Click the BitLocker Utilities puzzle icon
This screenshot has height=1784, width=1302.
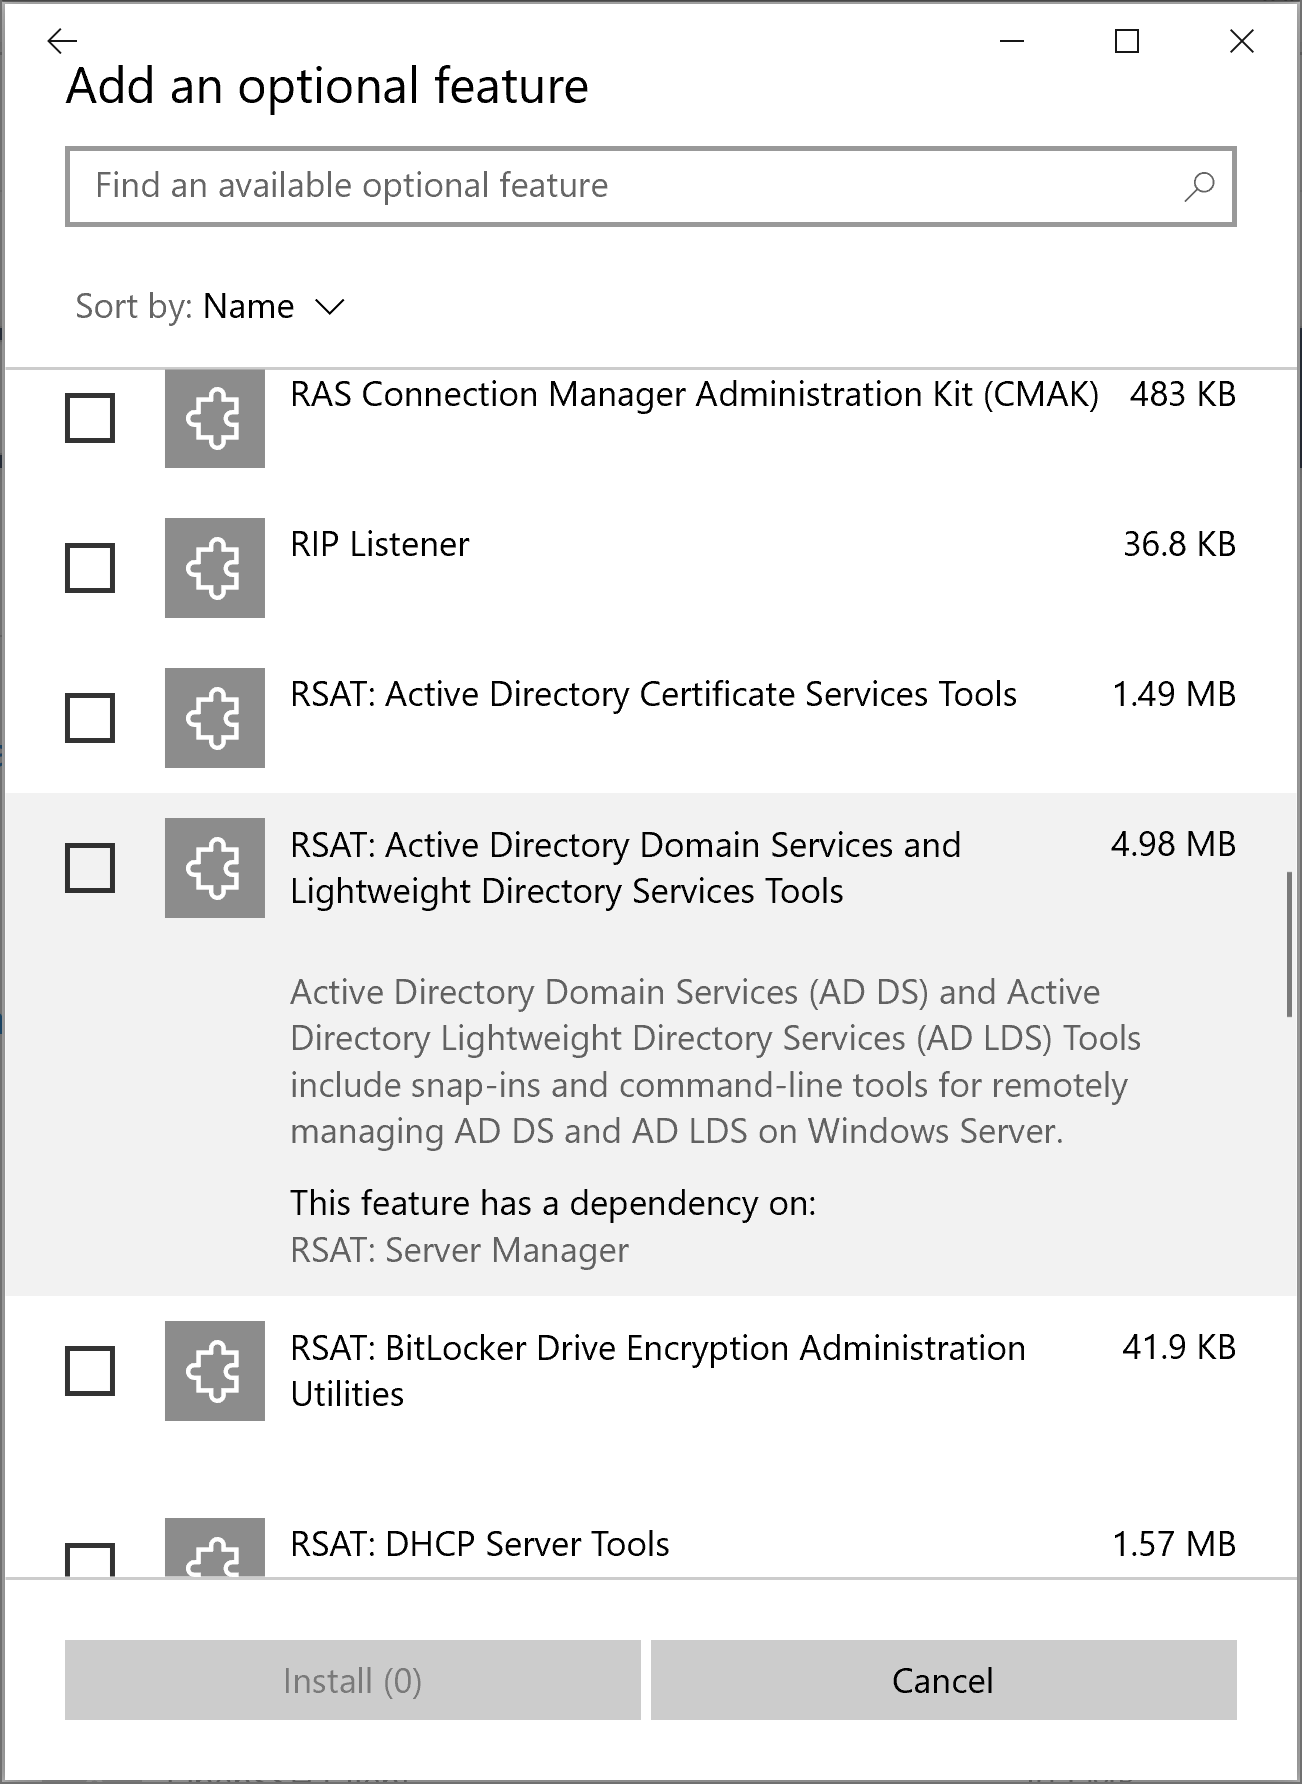click(x=215, y=1370)
